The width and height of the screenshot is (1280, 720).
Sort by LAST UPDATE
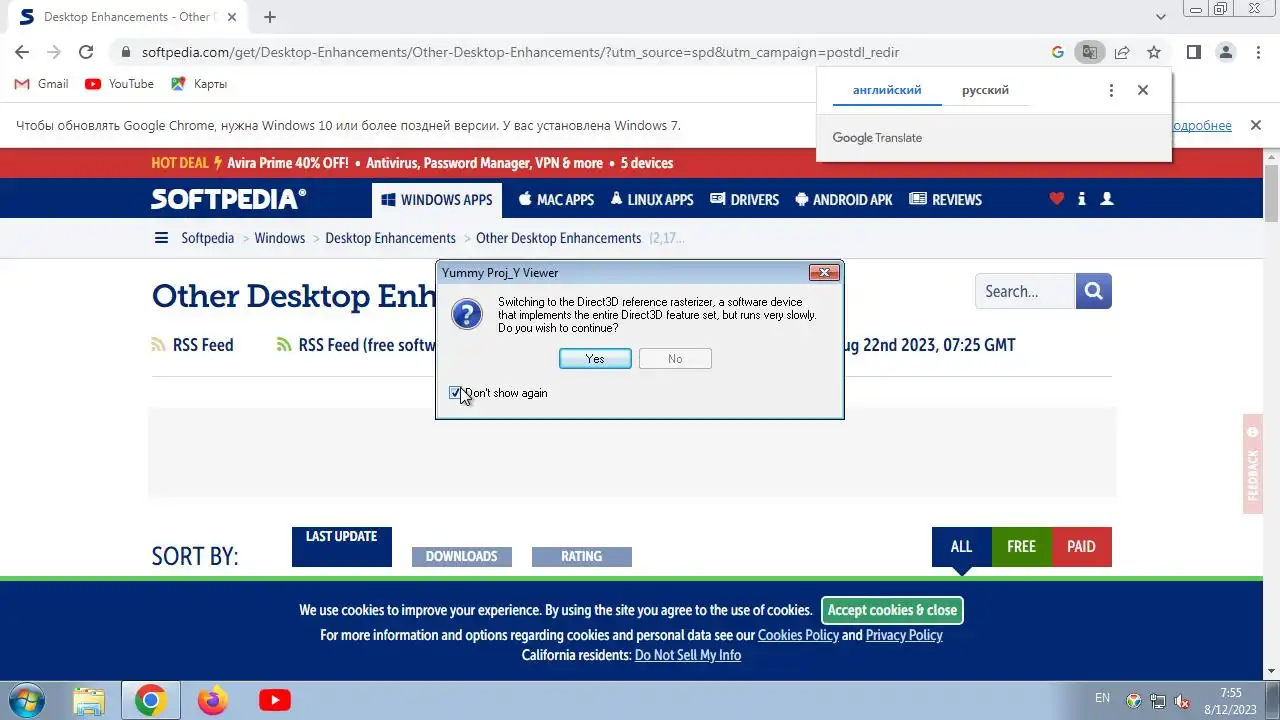coord(342,546)
